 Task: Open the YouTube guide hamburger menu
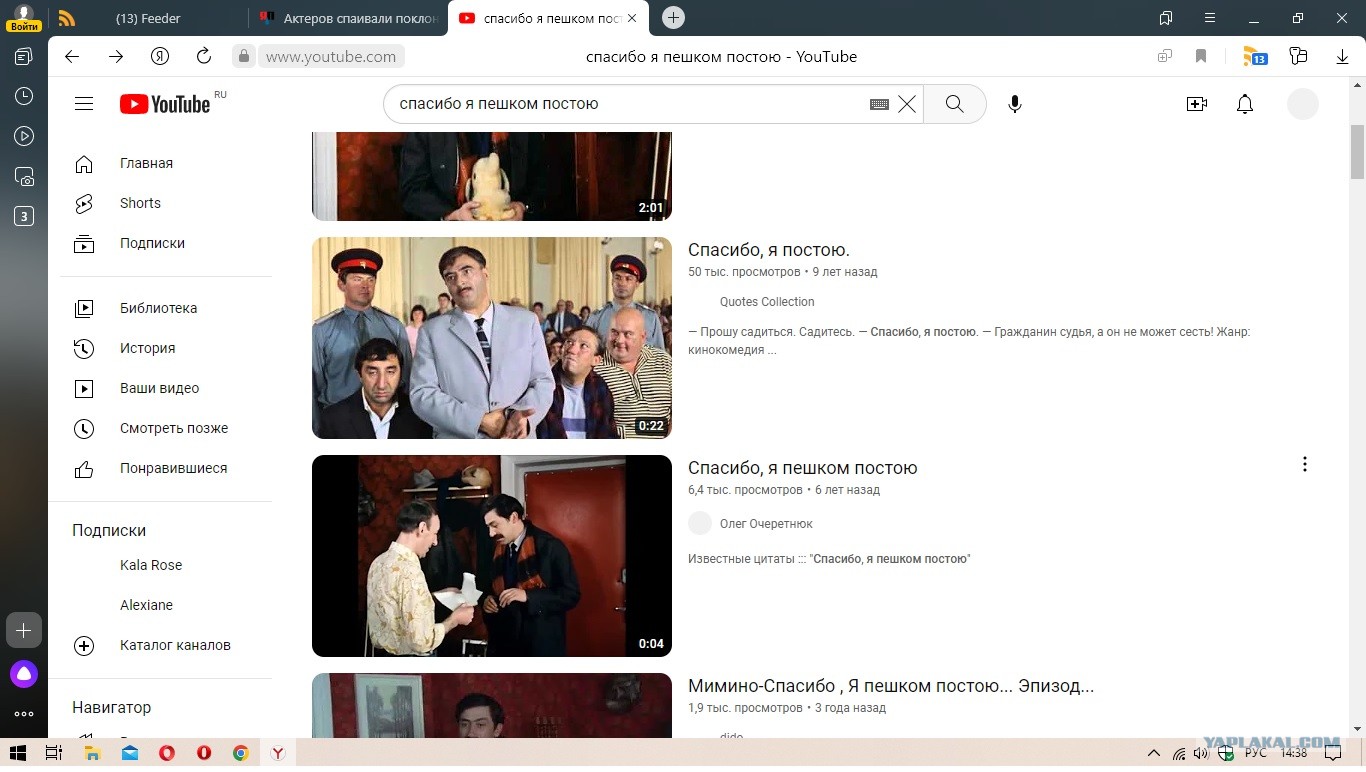tap(84, 104)
